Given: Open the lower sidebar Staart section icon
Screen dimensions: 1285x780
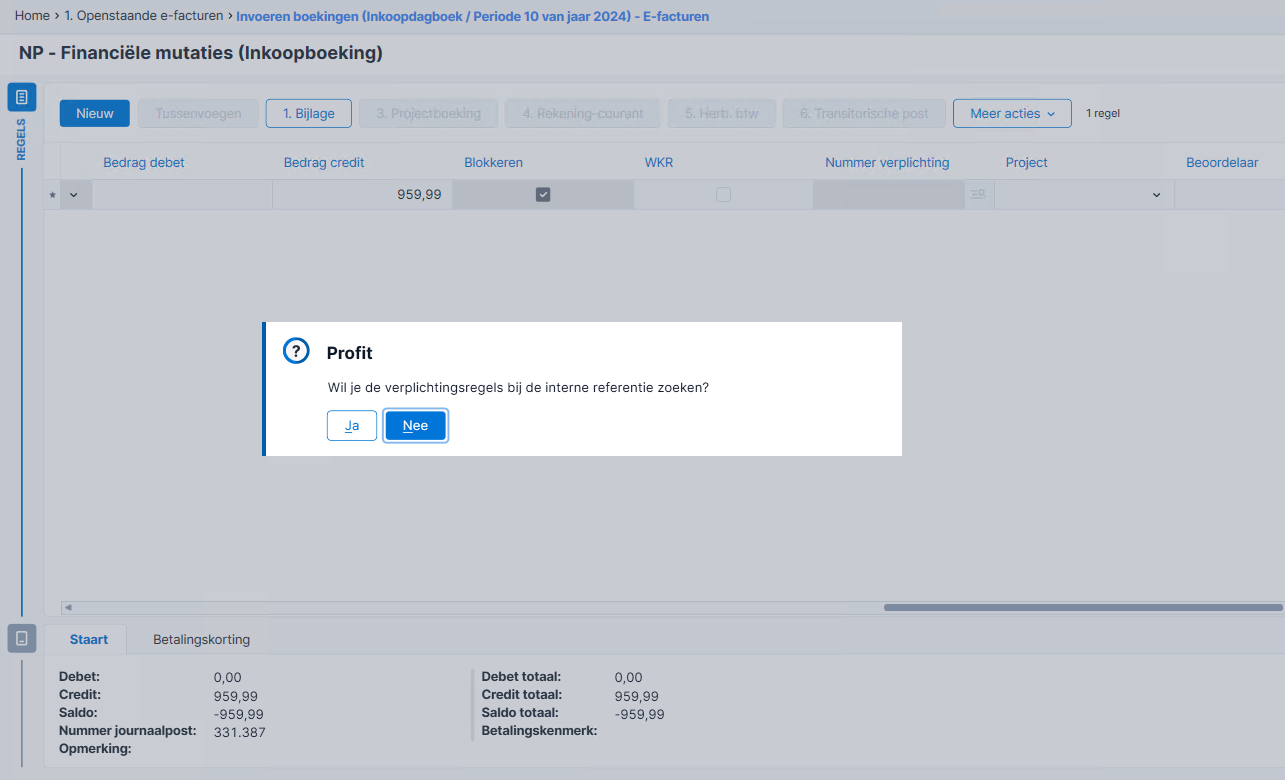Looking at the screenshot, I should [22, 638].
